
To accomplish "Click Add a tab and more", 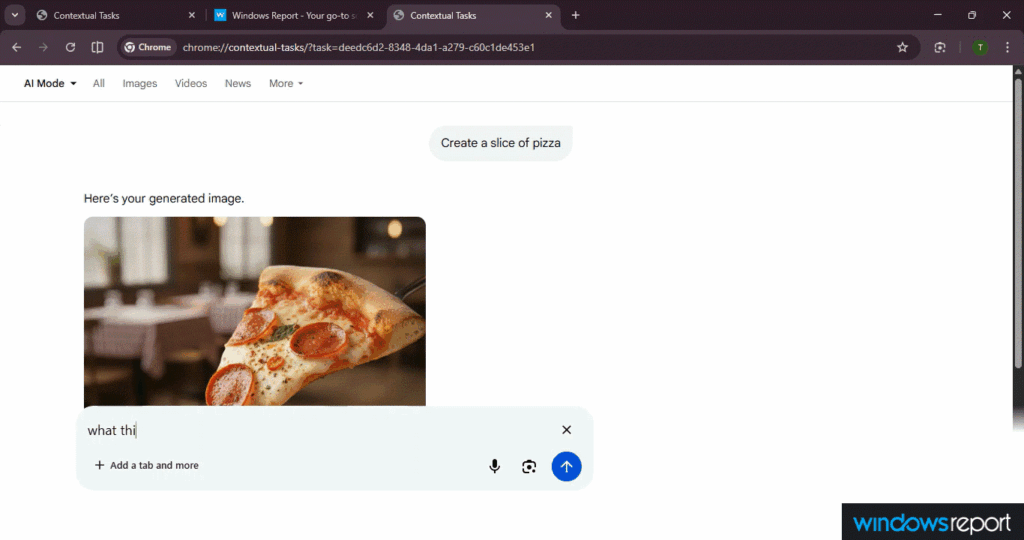I will [x=146, y=466].
